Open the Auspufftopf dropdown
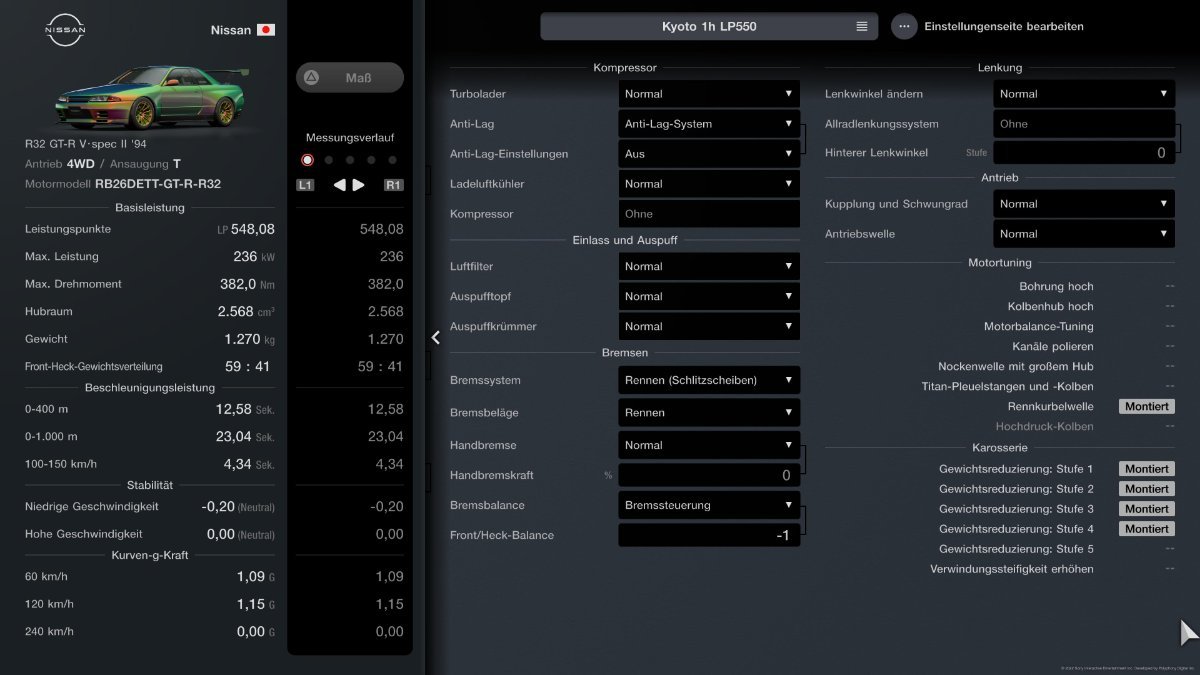Screen dimensions: 1200x675 coord(709,296)
